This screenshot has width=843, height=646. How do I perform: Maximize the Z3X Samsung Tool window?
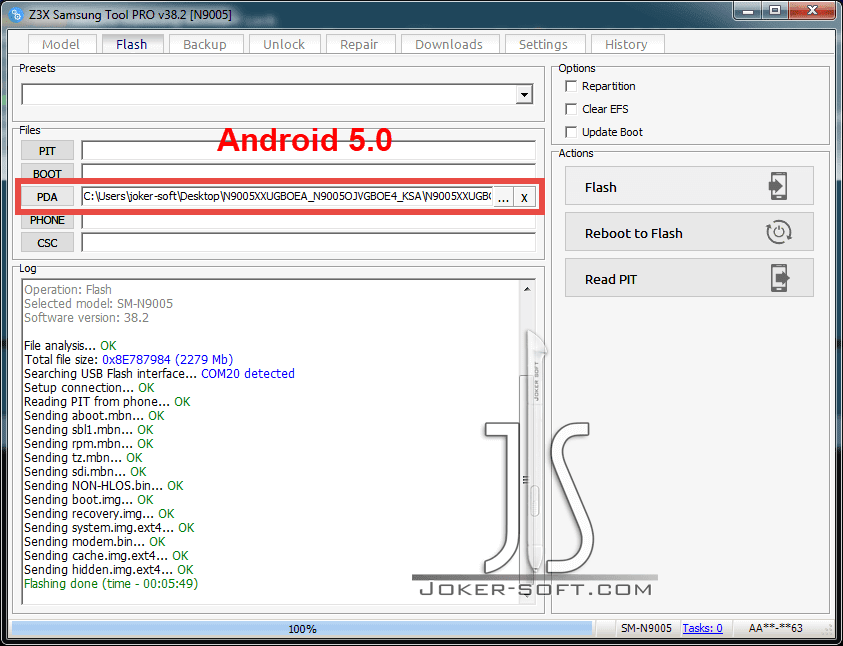[775, 11]
